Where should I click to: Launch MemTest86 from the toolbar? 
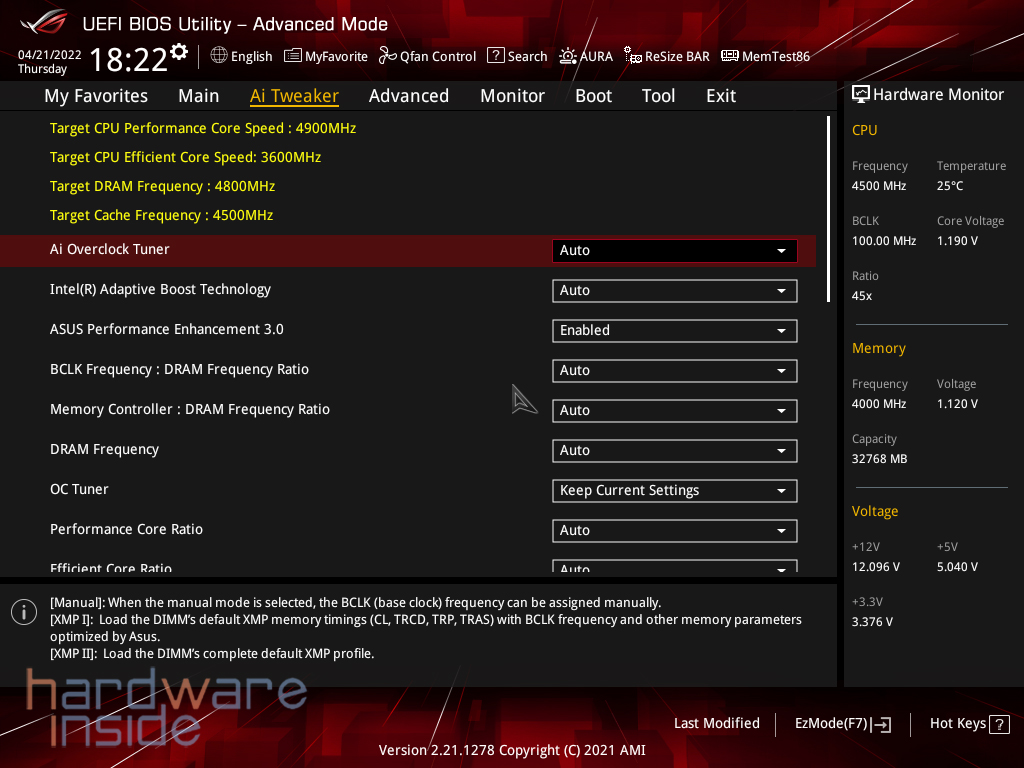tap(765, 56)
